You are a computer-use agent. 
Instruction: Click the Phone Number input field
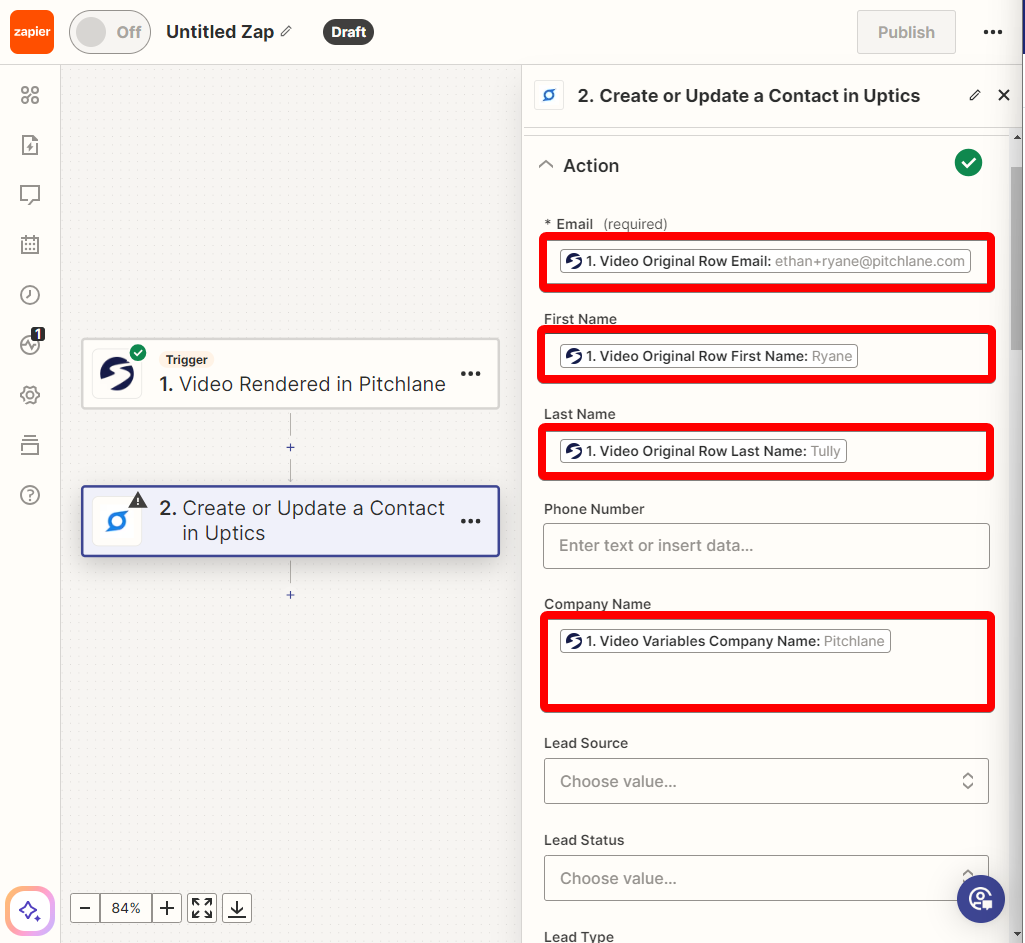[766, 546]
